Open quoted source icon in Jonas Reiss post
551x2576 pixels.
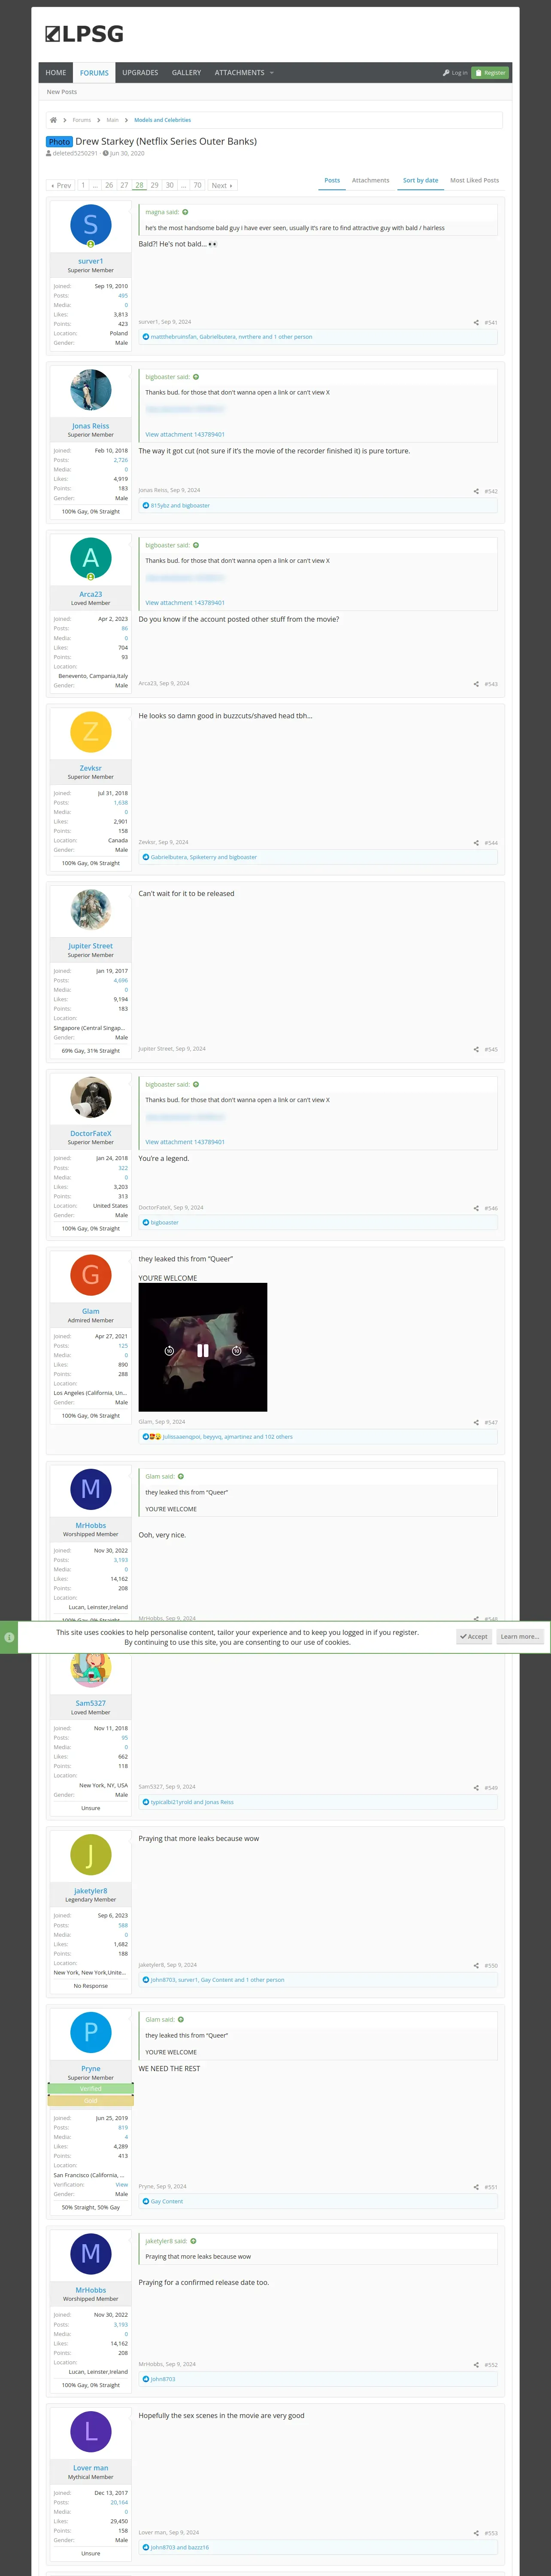point(196,377)
